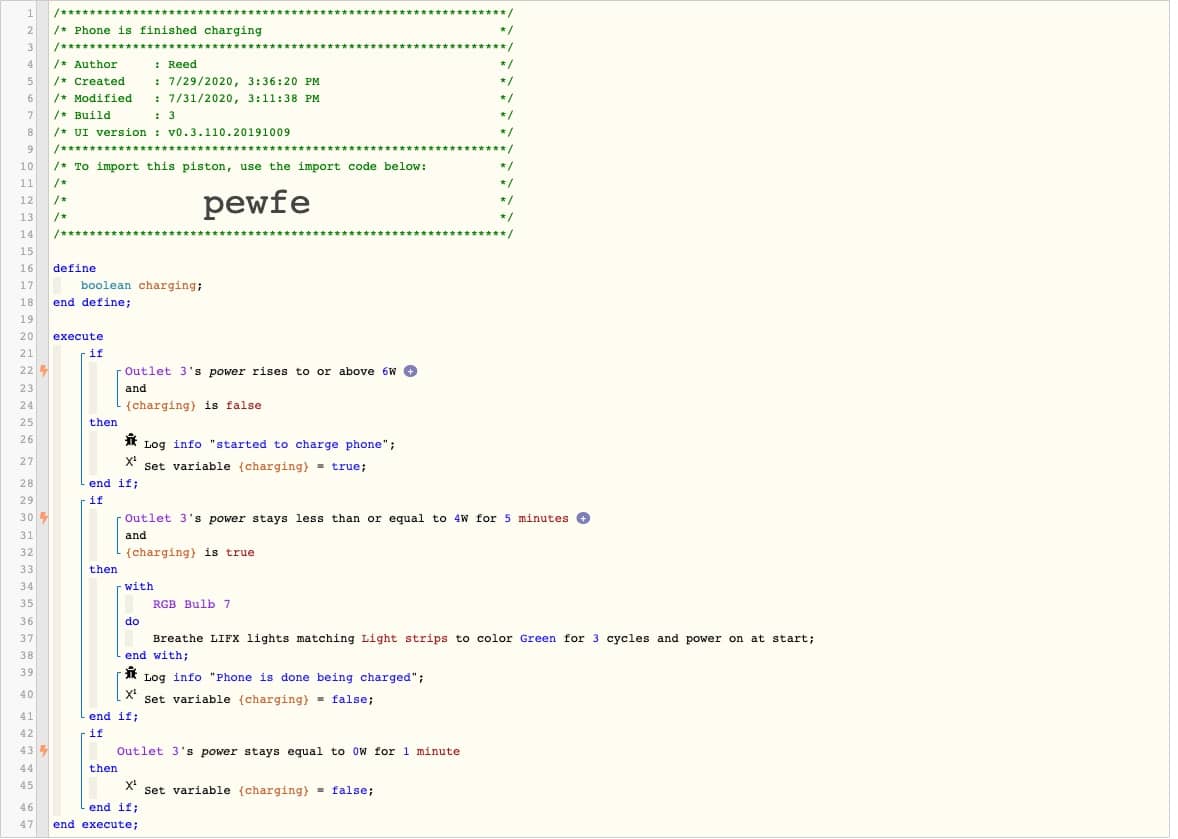Click the "Phone is finished charging" title comment

(168, 30)
